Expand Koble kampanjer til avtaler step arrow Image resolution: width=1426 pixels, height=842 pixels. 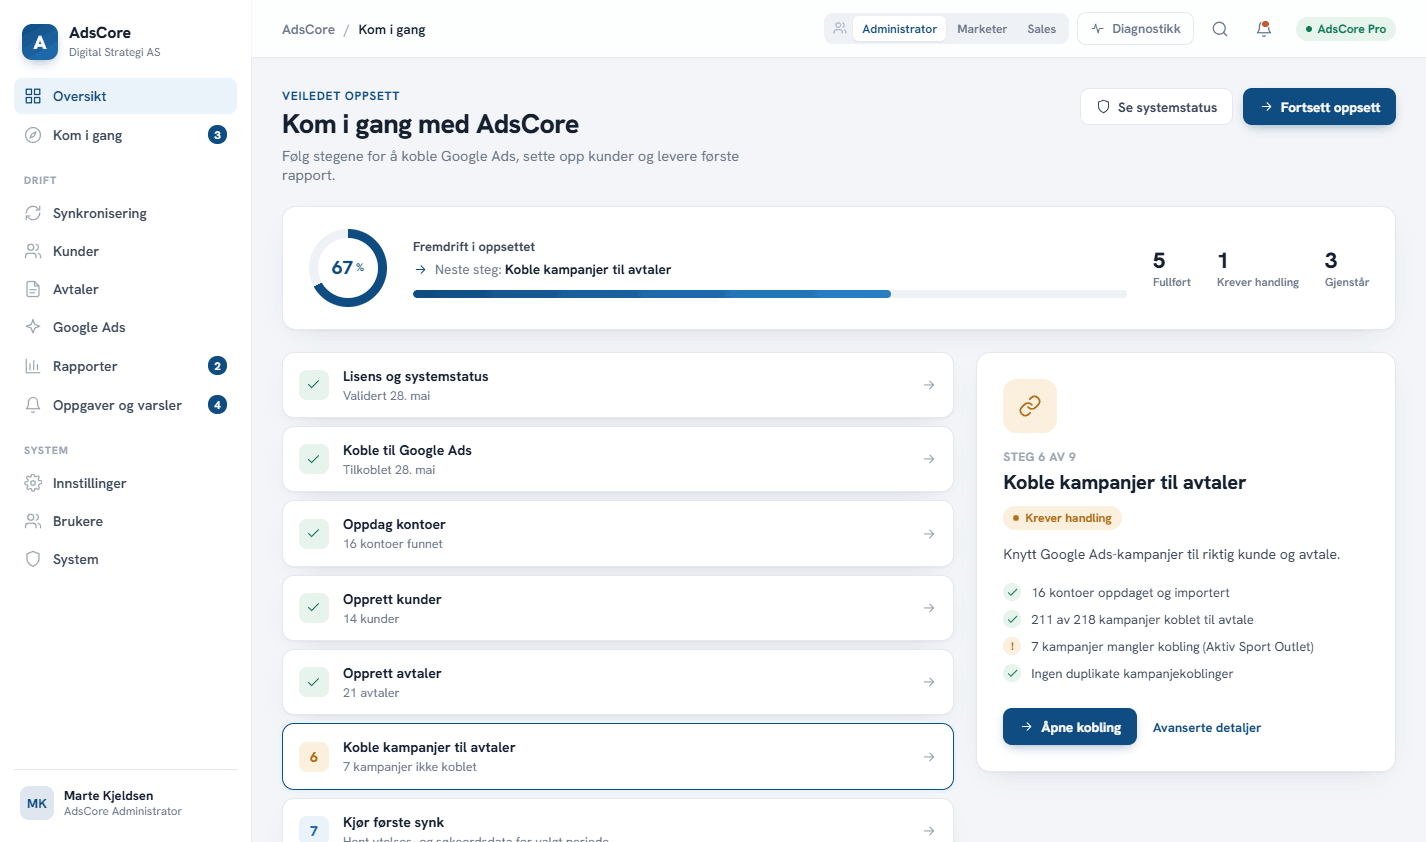coord(929,757)
